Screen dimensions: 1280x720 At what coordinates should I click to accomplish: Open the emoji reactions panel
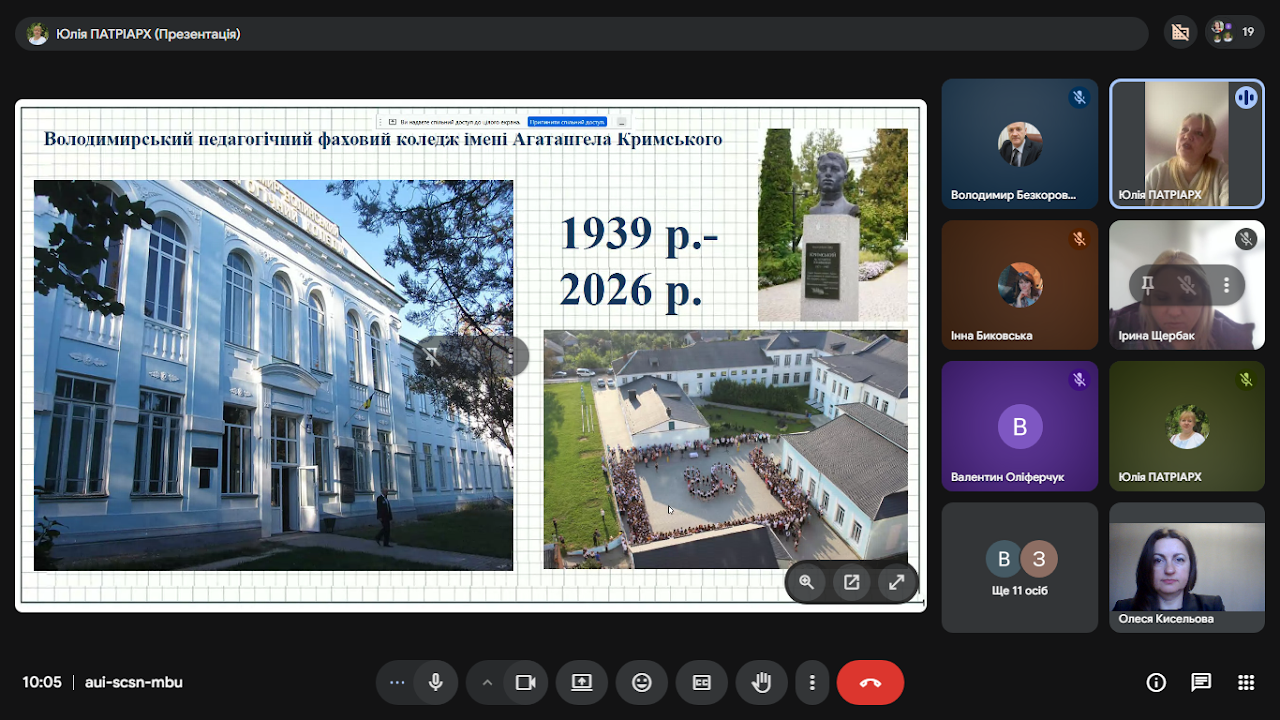642,682
